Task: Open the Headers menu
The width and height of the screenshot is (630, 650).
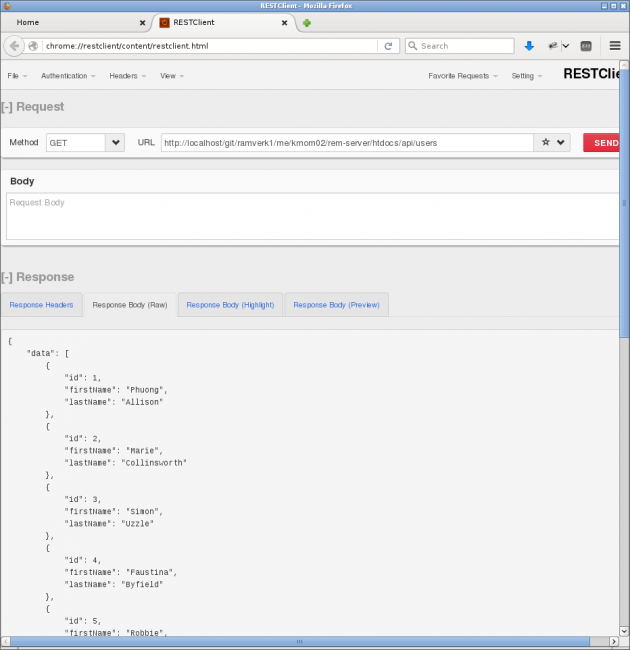Action: tap(128, 76)
